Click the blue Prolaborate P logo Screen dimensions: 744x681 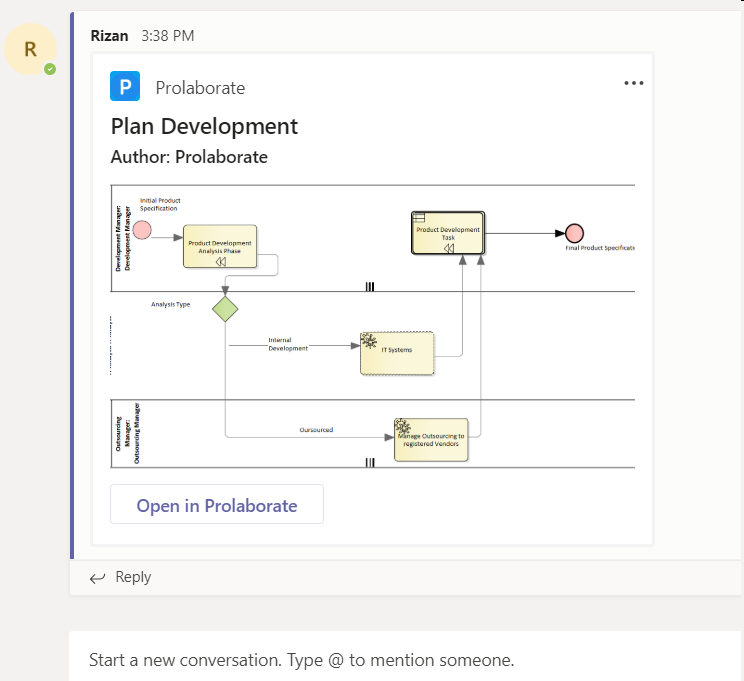(125, 88)
